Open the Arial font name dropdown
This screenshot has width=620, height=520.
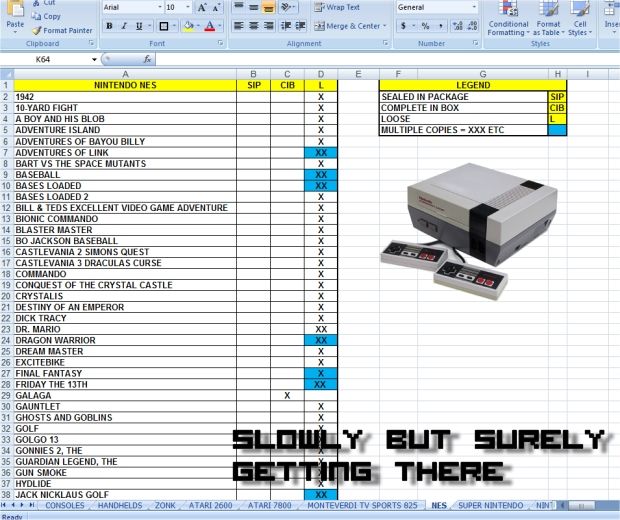tap(160, 7)
